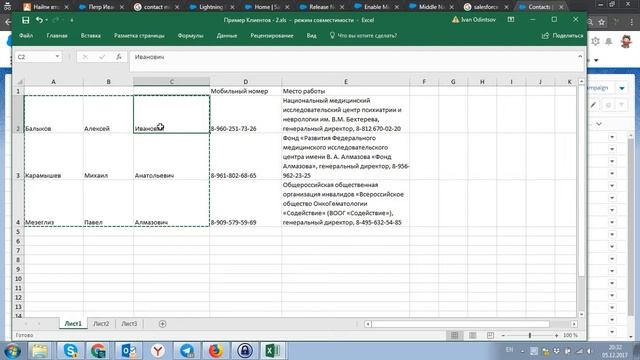Confirm entry with the checkmark icon

coord(102,57)
